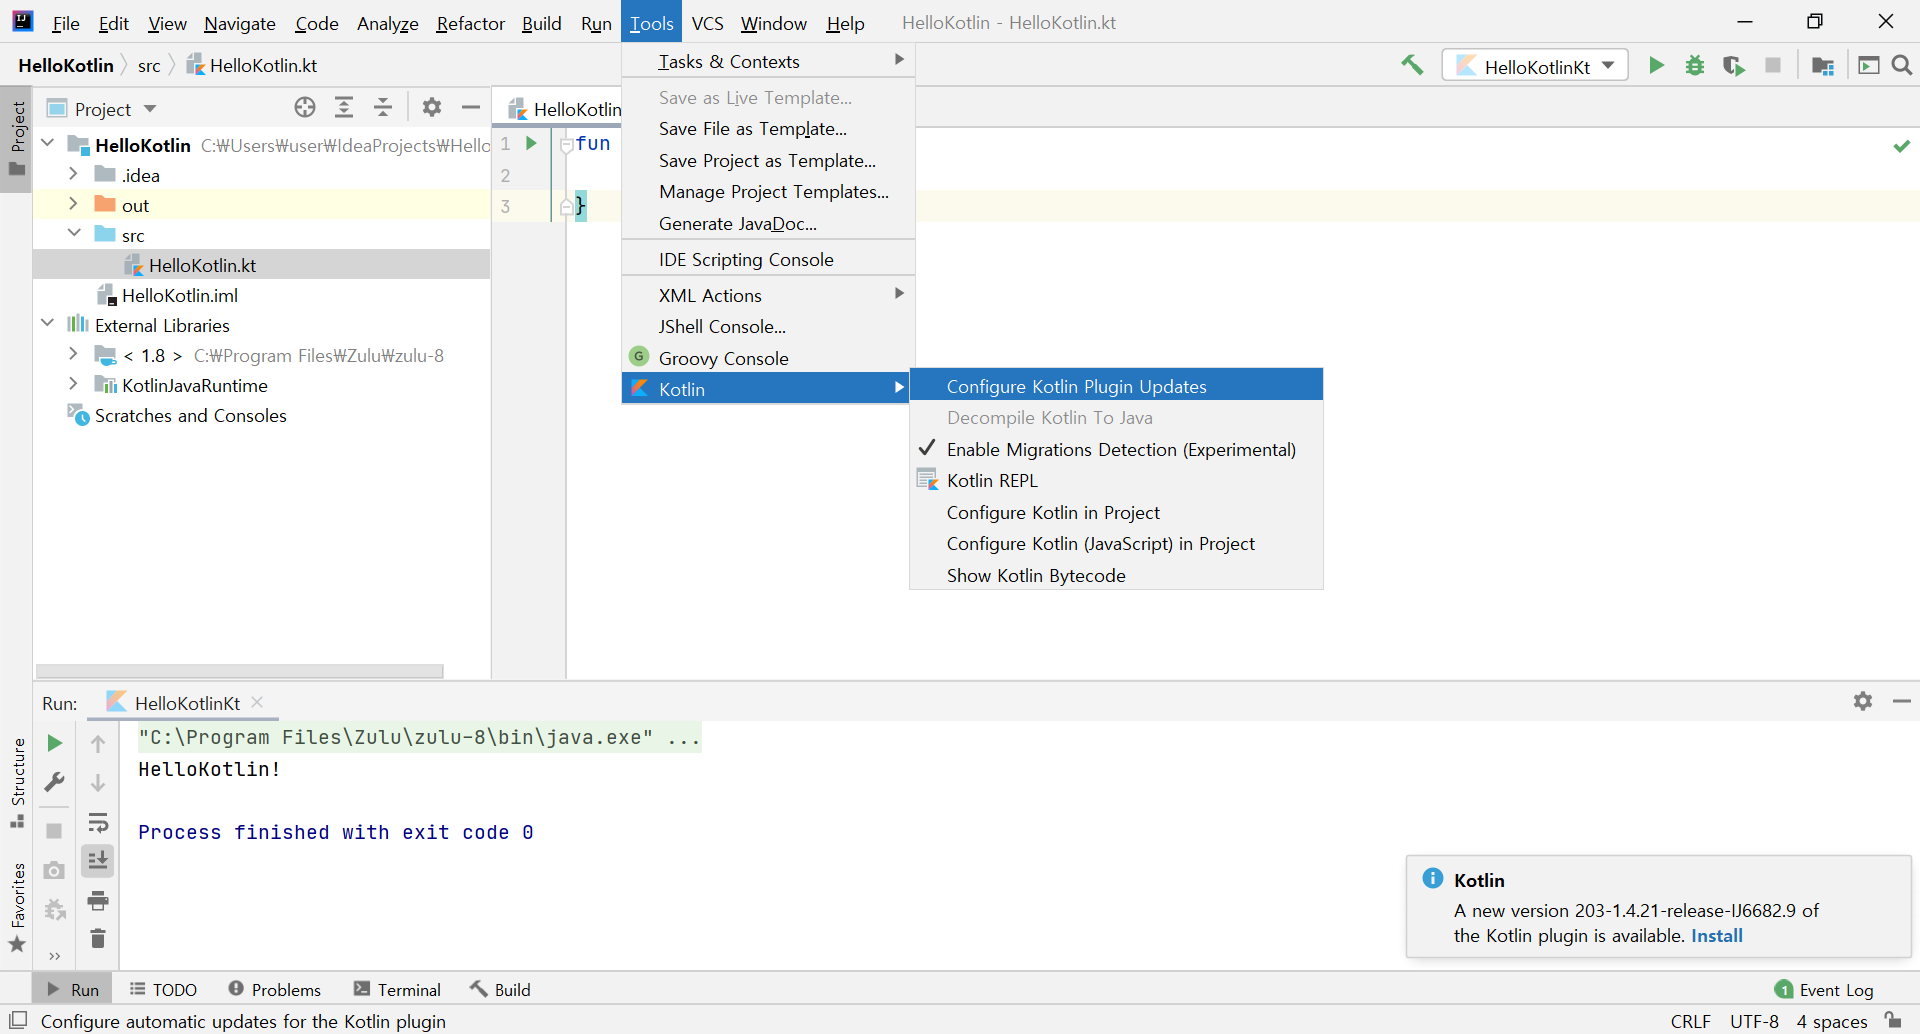Collapse all in Project panel
The image size is (1920, 1034).
click(x=383, y=107)
